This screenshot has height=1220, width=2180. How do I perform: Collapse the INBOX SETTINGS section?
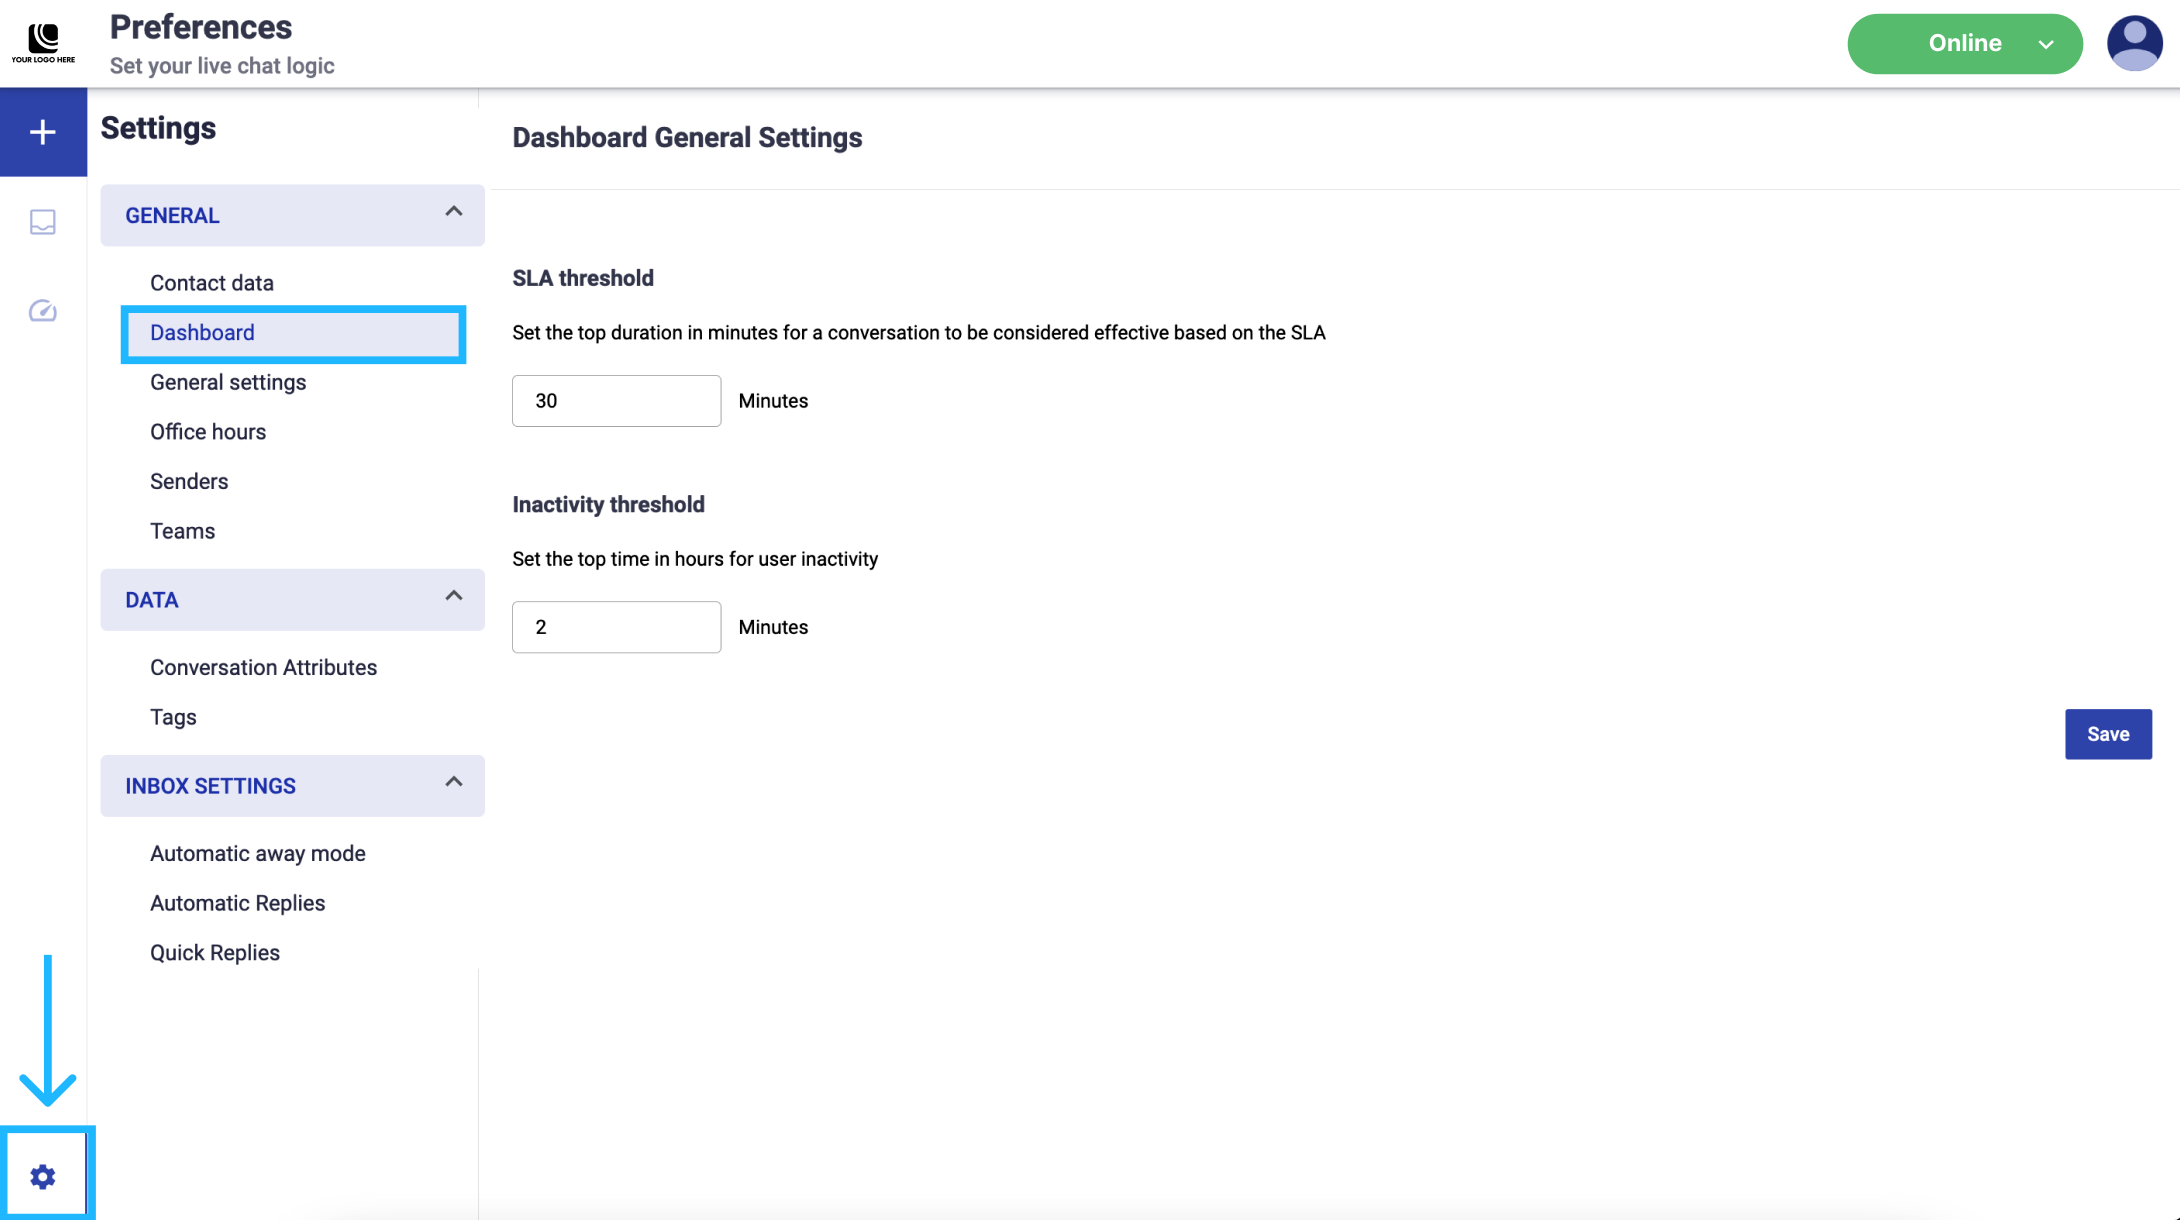click(454, 783)
